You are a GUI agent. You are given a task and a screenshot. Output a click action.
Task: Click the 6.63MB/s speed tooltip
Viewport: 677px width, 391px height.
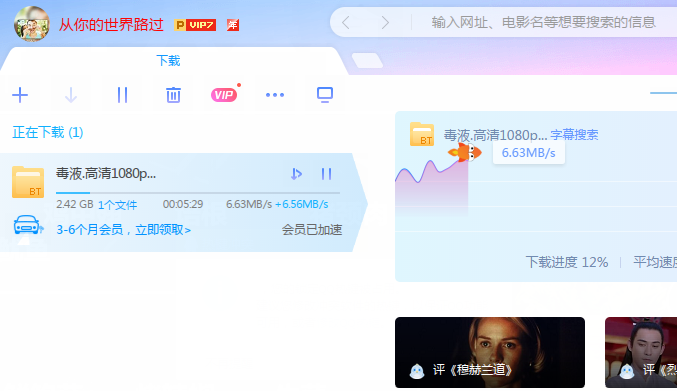point(528,153)
